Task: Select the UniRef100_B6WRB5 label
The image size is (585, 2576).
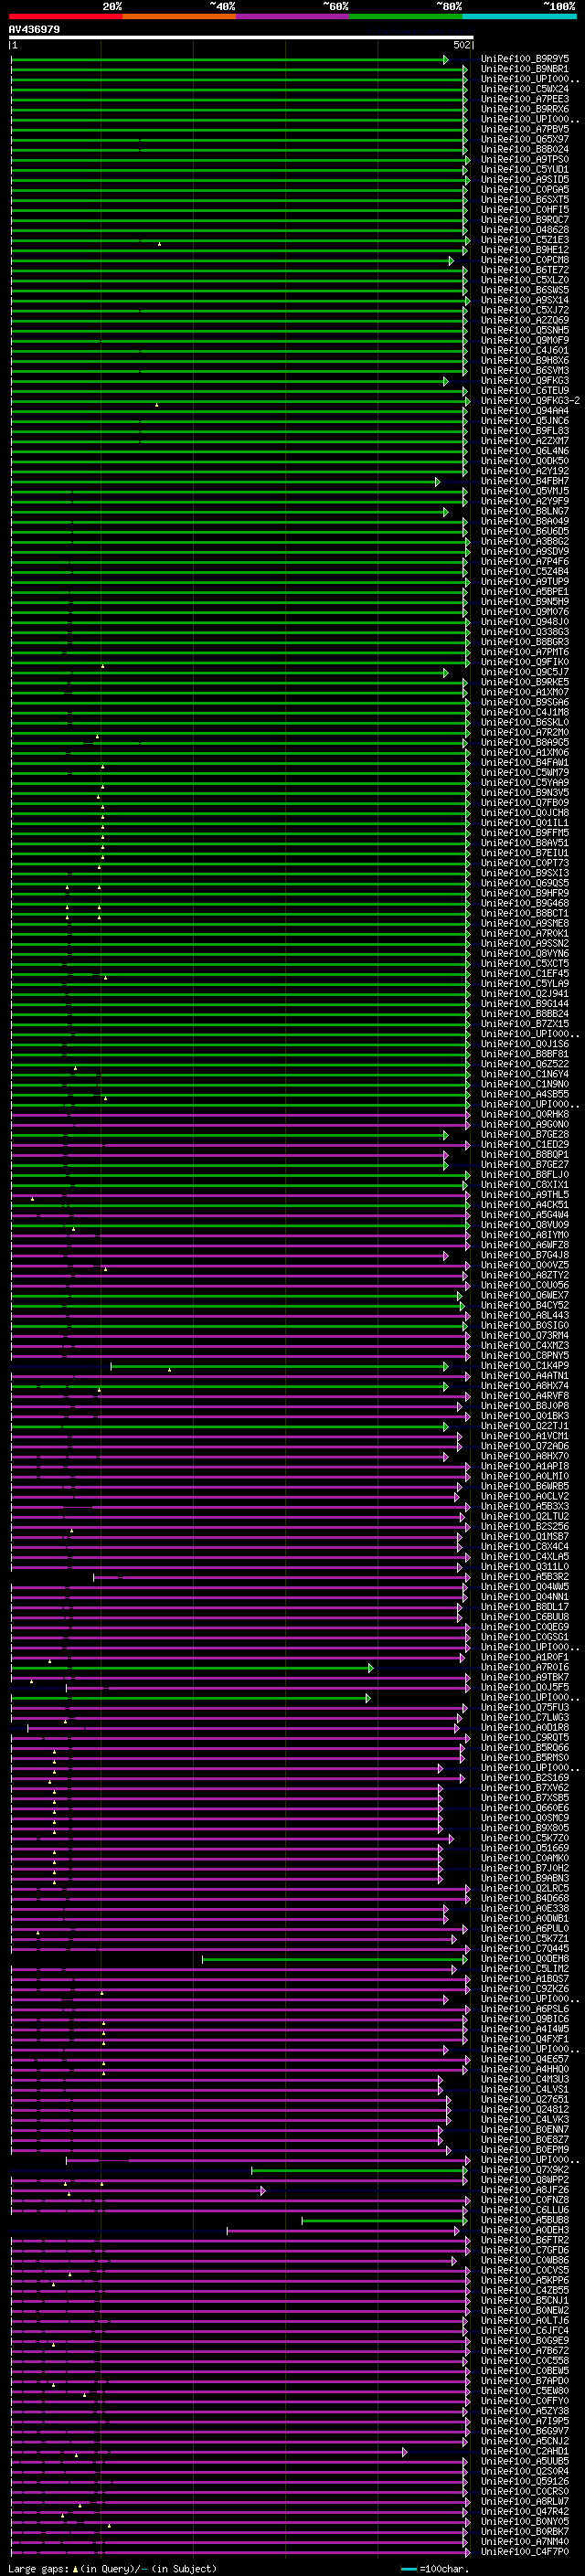Action: coord(525,1486)
